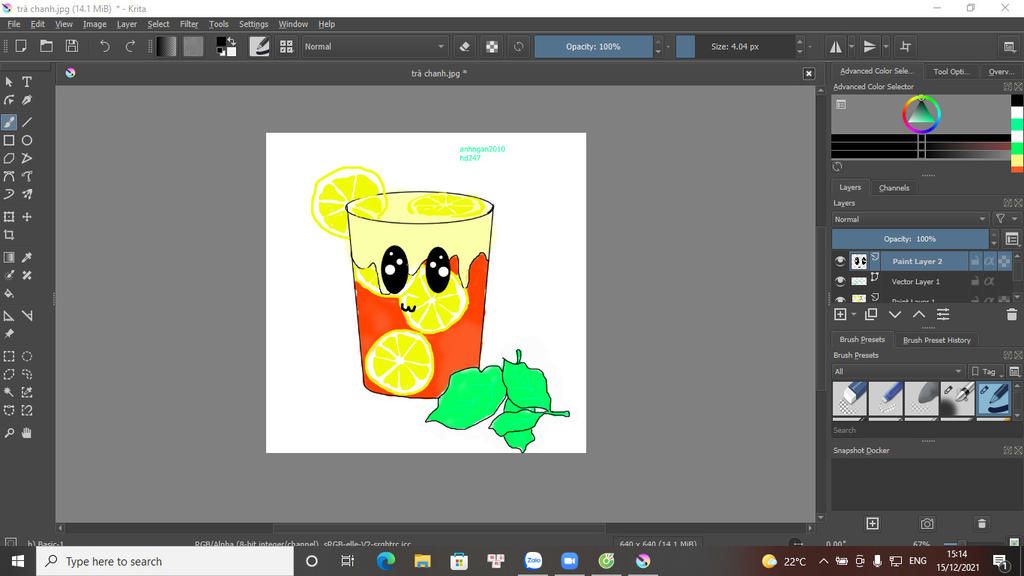Click the Undo arrow in the toolbar
Image resolution: width=1024 pixels, height=576 pixels.
pos(104,46)
